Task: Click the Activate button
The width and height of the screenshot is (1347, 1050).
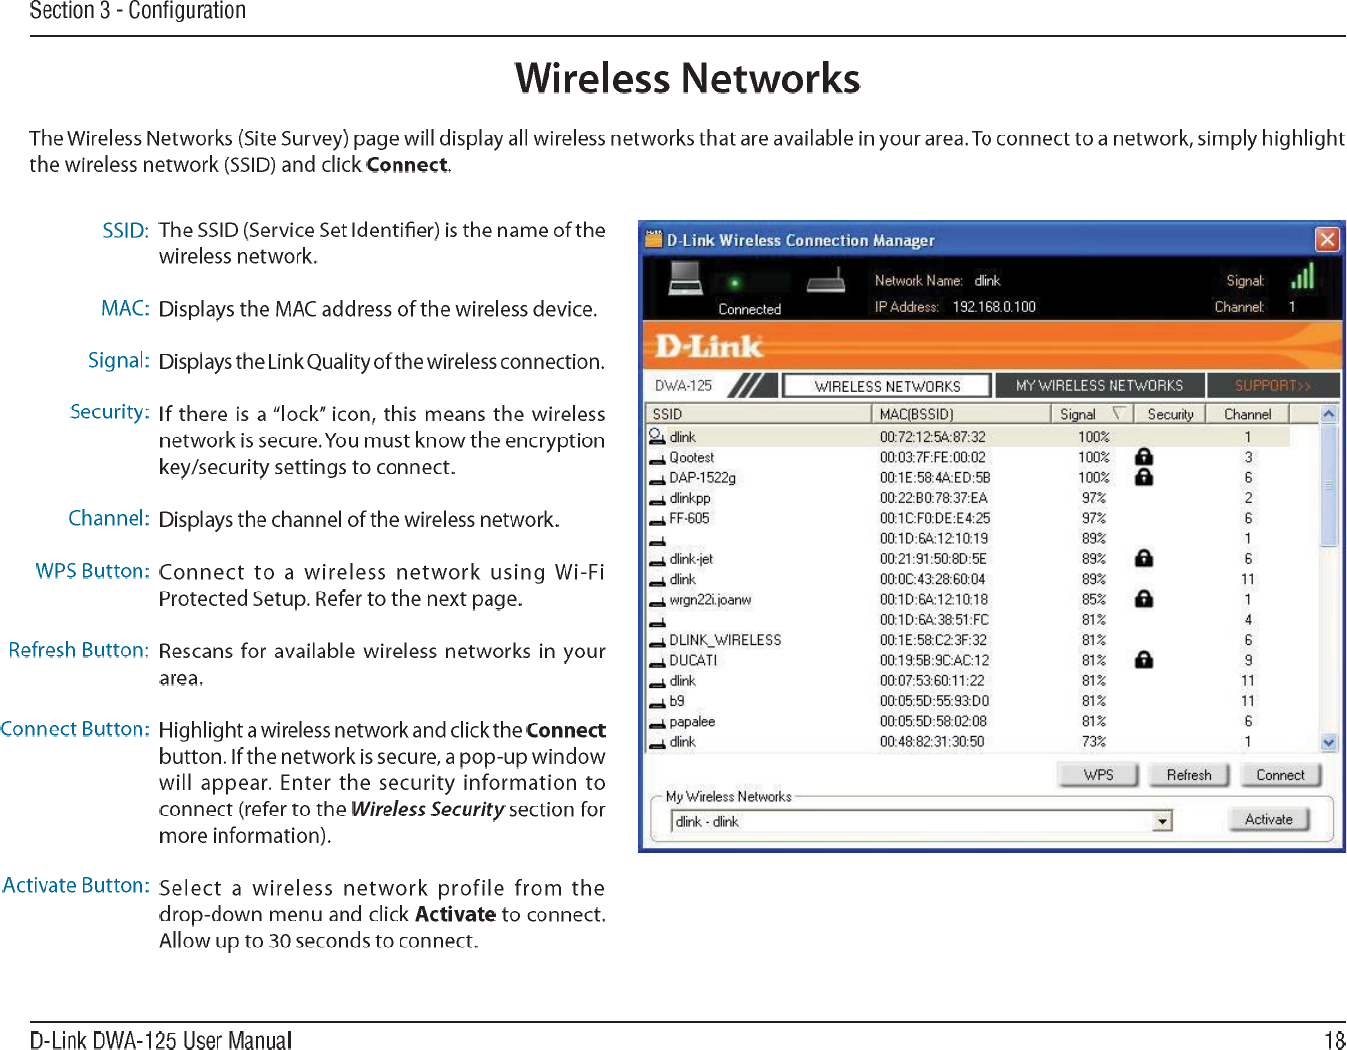Action: (1268, 819)
